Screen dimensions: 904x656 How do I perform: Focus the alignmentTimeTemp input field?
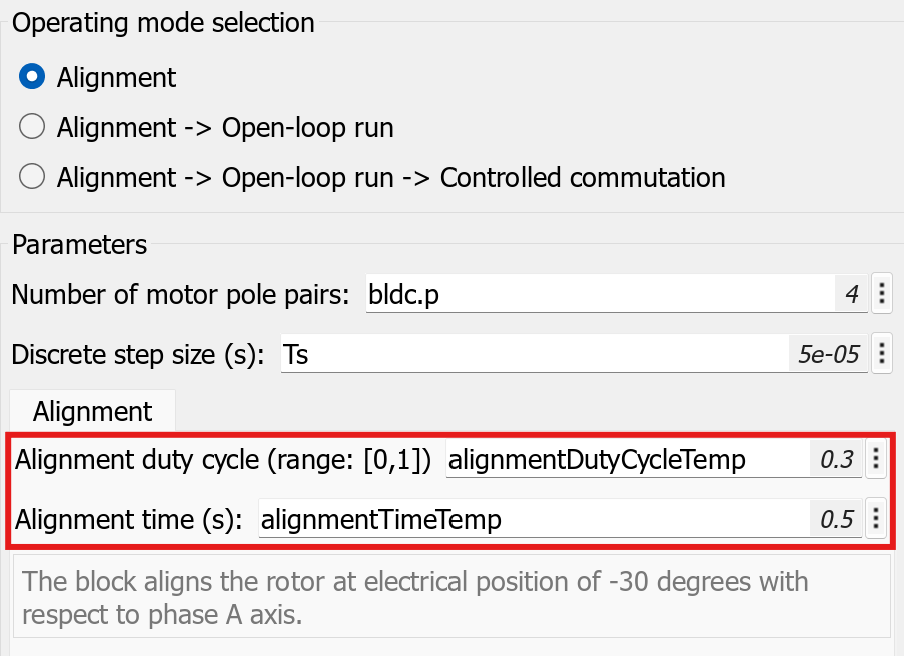pos(535,519)
